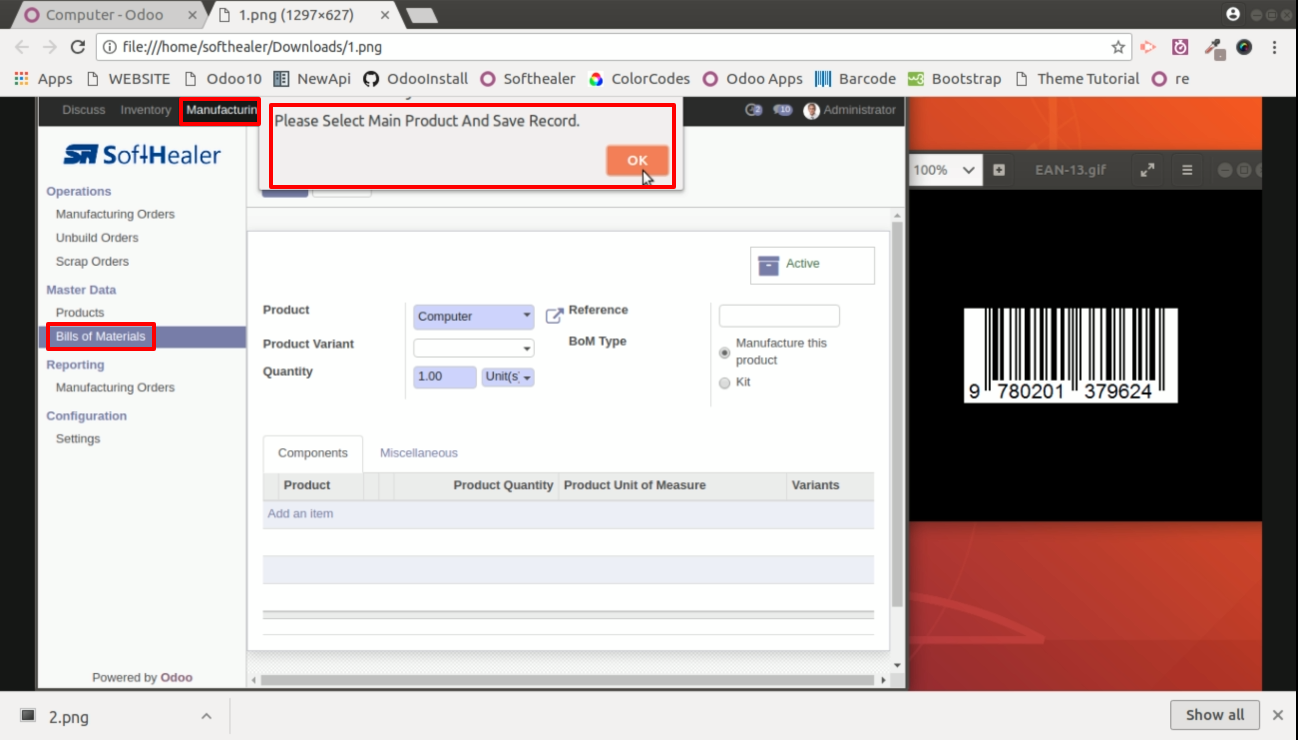This screenshot has width=1298, height=740.
Task: Open the Apps grid in bookmarks bar
Action: point(43,78)
